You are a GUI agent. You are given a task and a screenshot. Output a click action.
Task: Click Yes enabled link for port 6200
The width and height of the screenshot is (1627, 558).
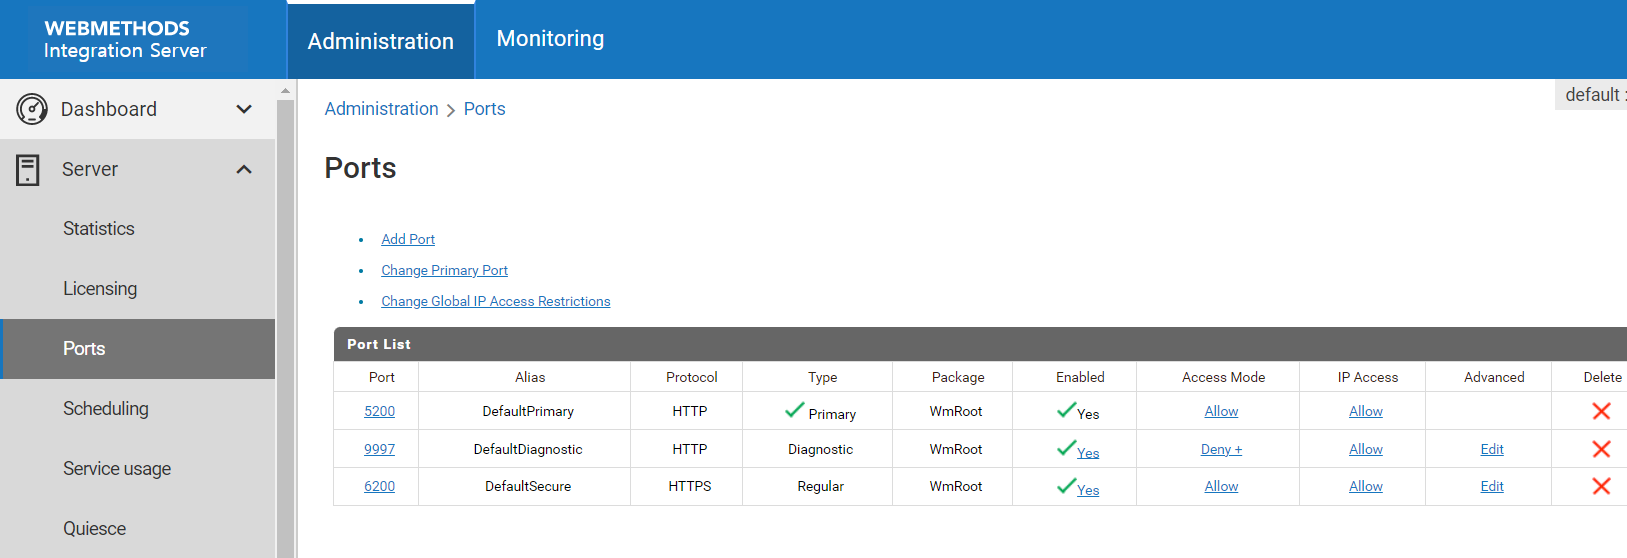(x=1088, y=490)
